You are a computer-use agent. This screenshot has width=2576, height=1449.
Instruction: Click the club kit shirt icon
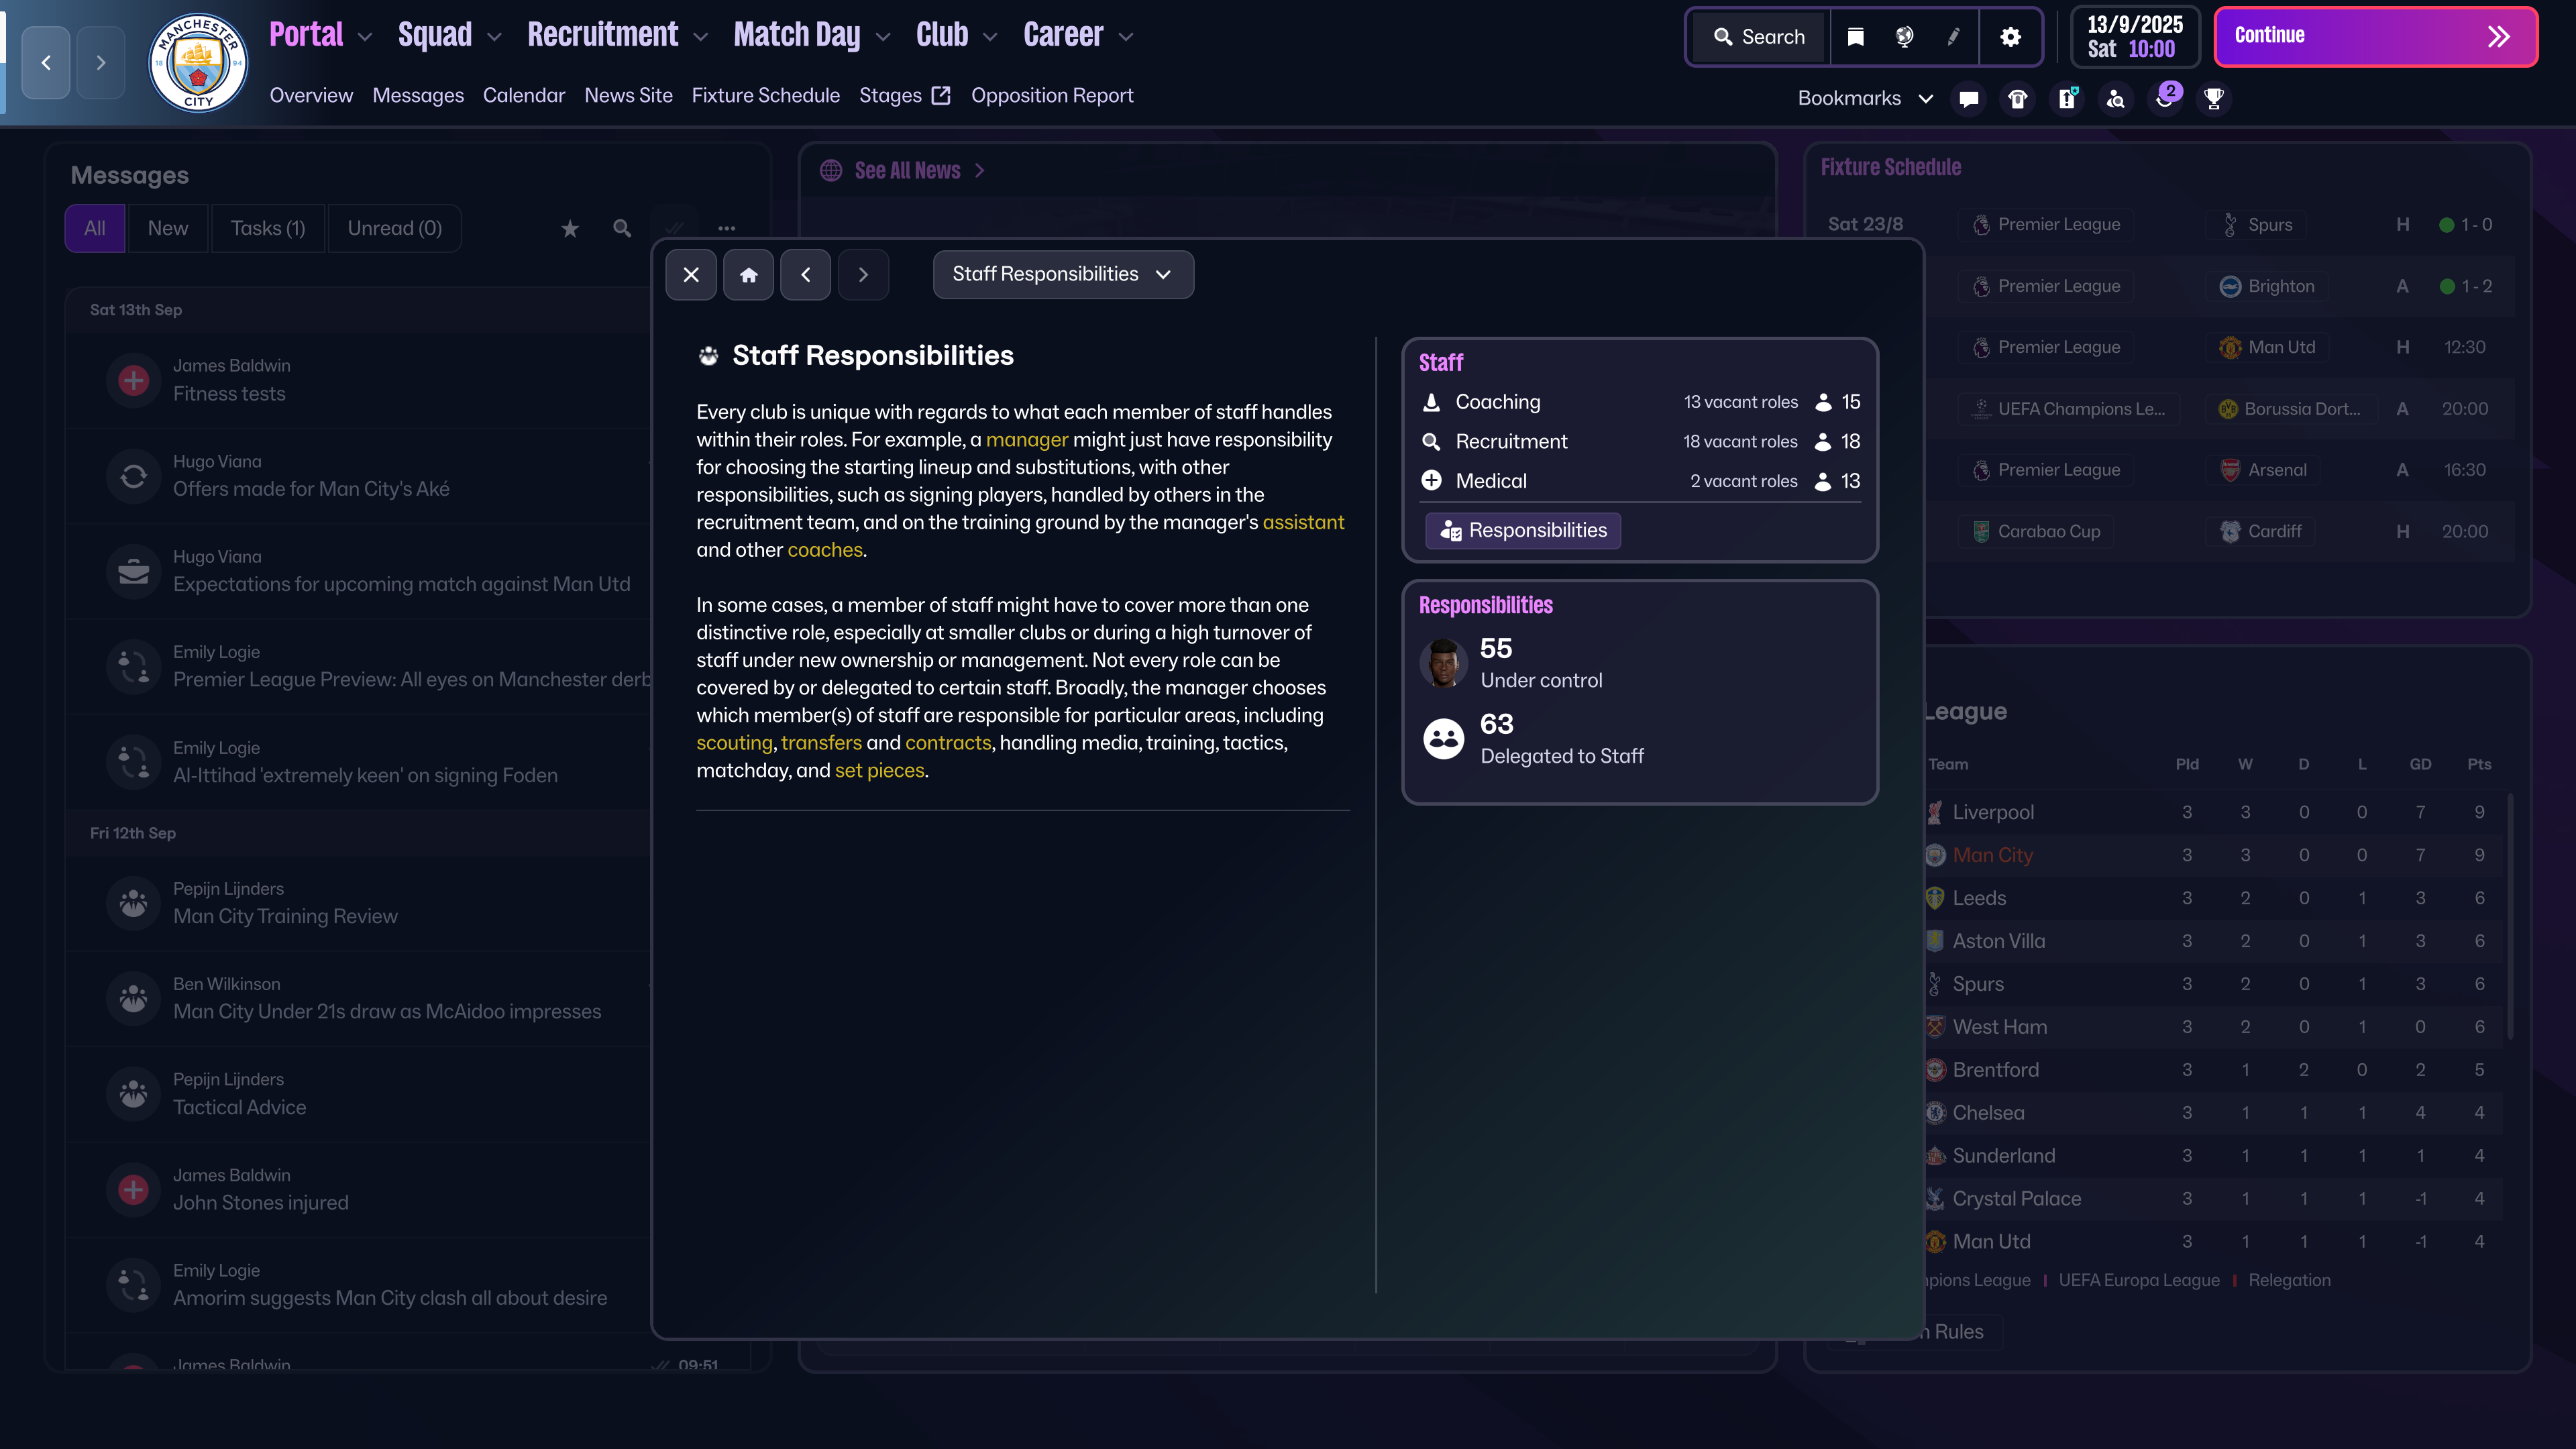click(2017, 98)
